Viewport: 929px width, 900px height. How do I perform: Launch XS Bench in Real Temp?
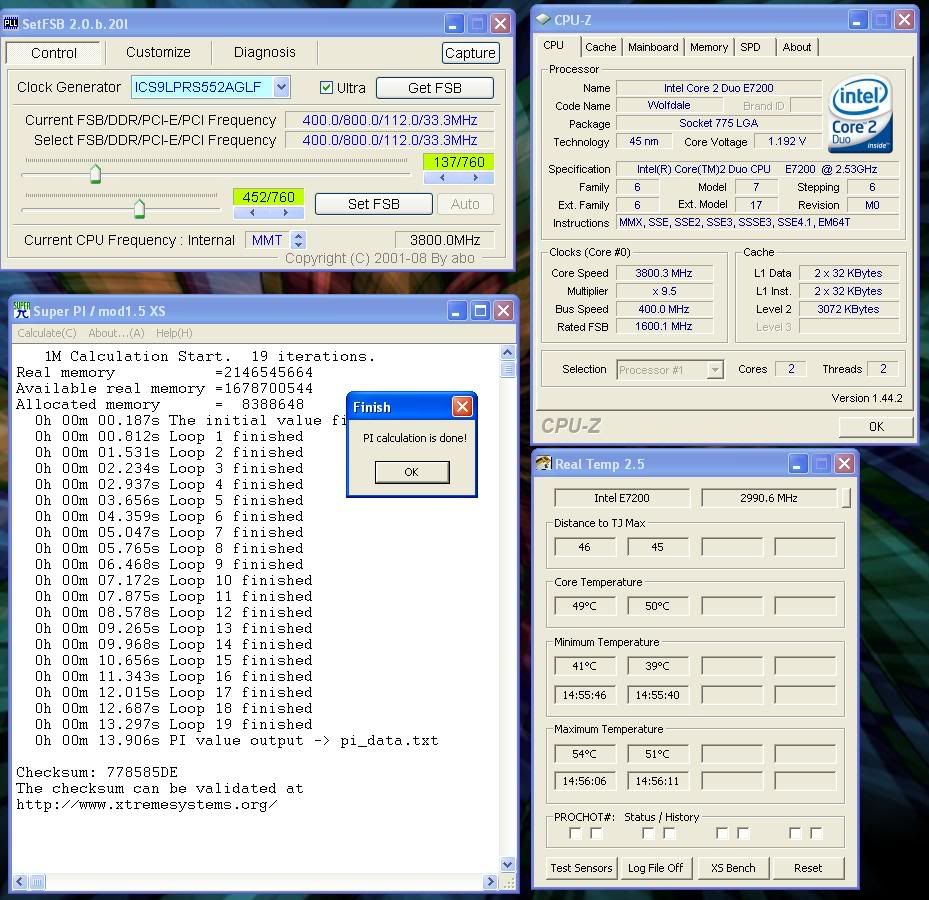(x=733, y=868)
